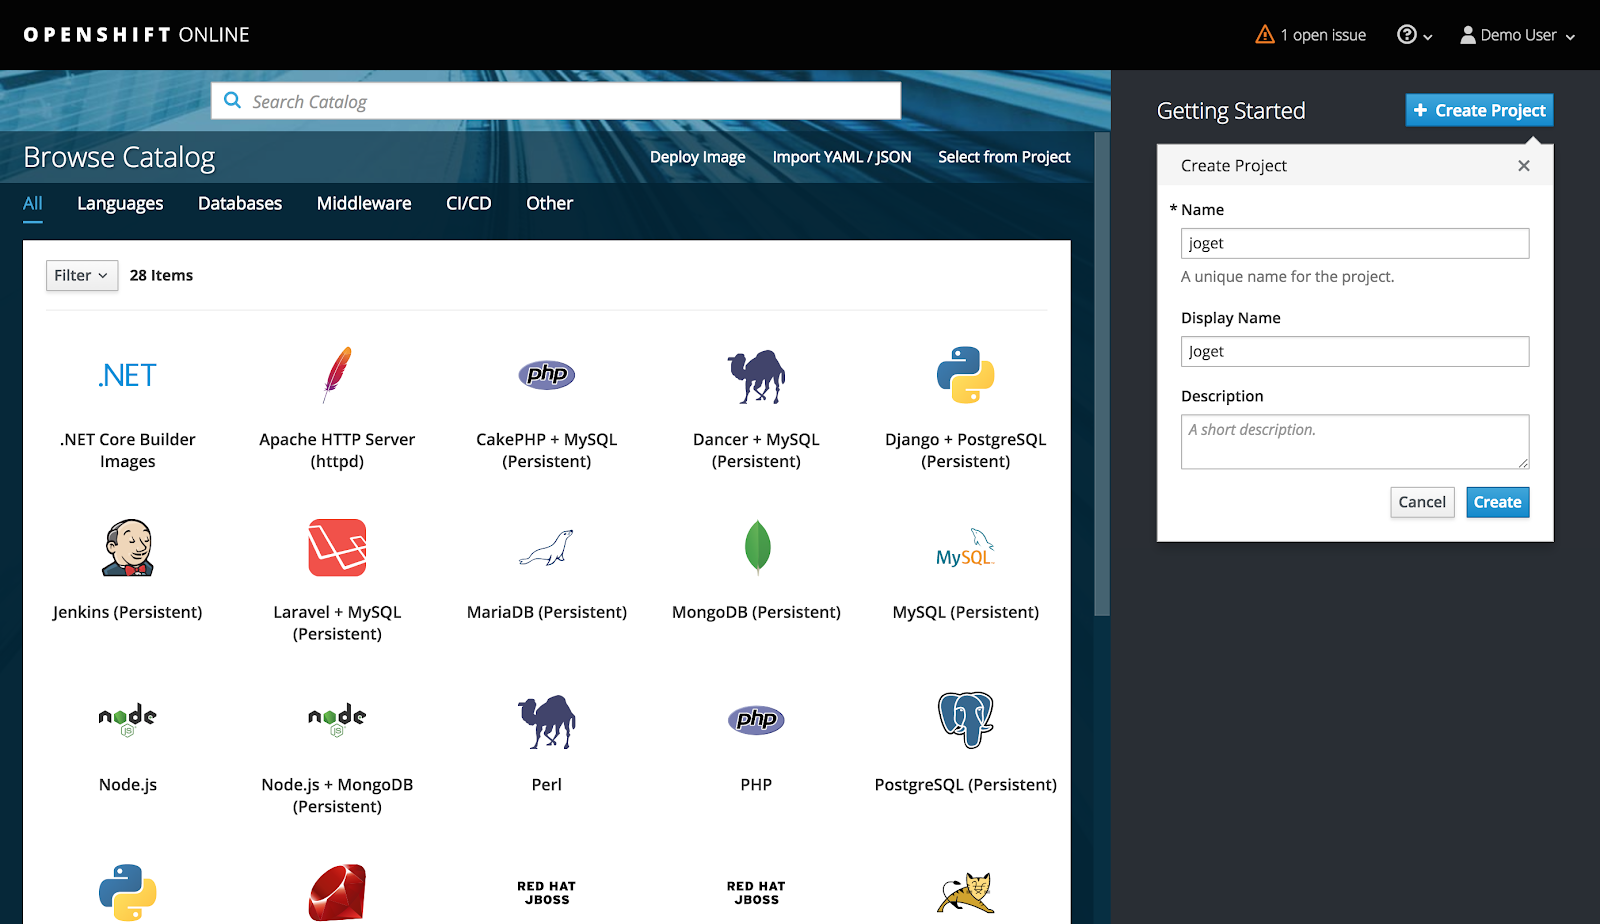Viewport: 1600px width, 924px height.
Task: Click the PostgreSQL (Persistent) label
Action: tap(966, 785)
